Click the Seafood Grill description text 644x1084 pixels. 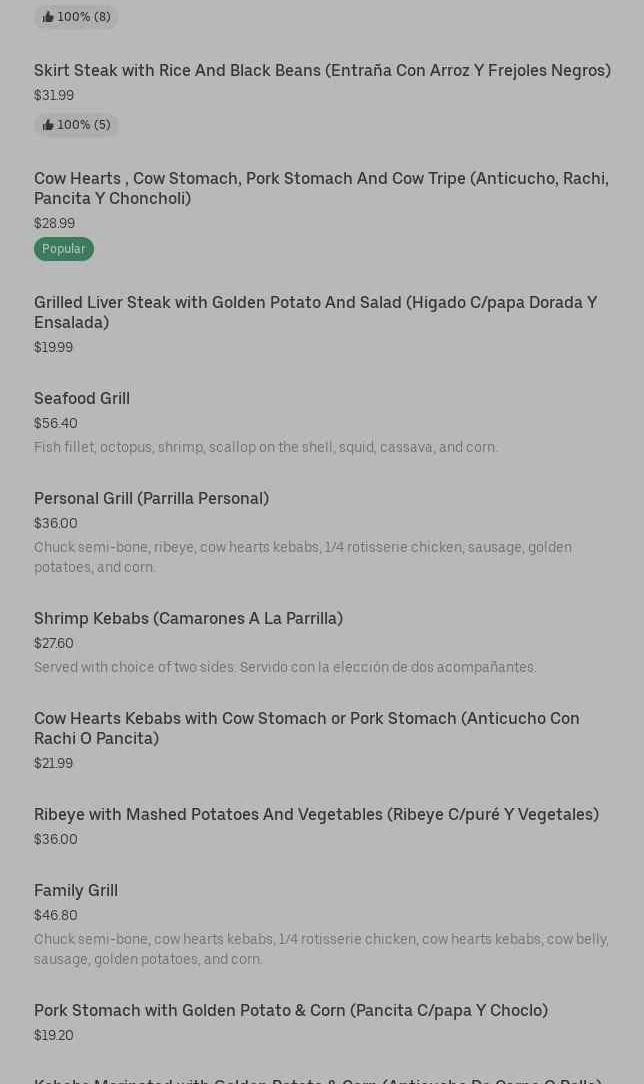(x=266, y=447)
